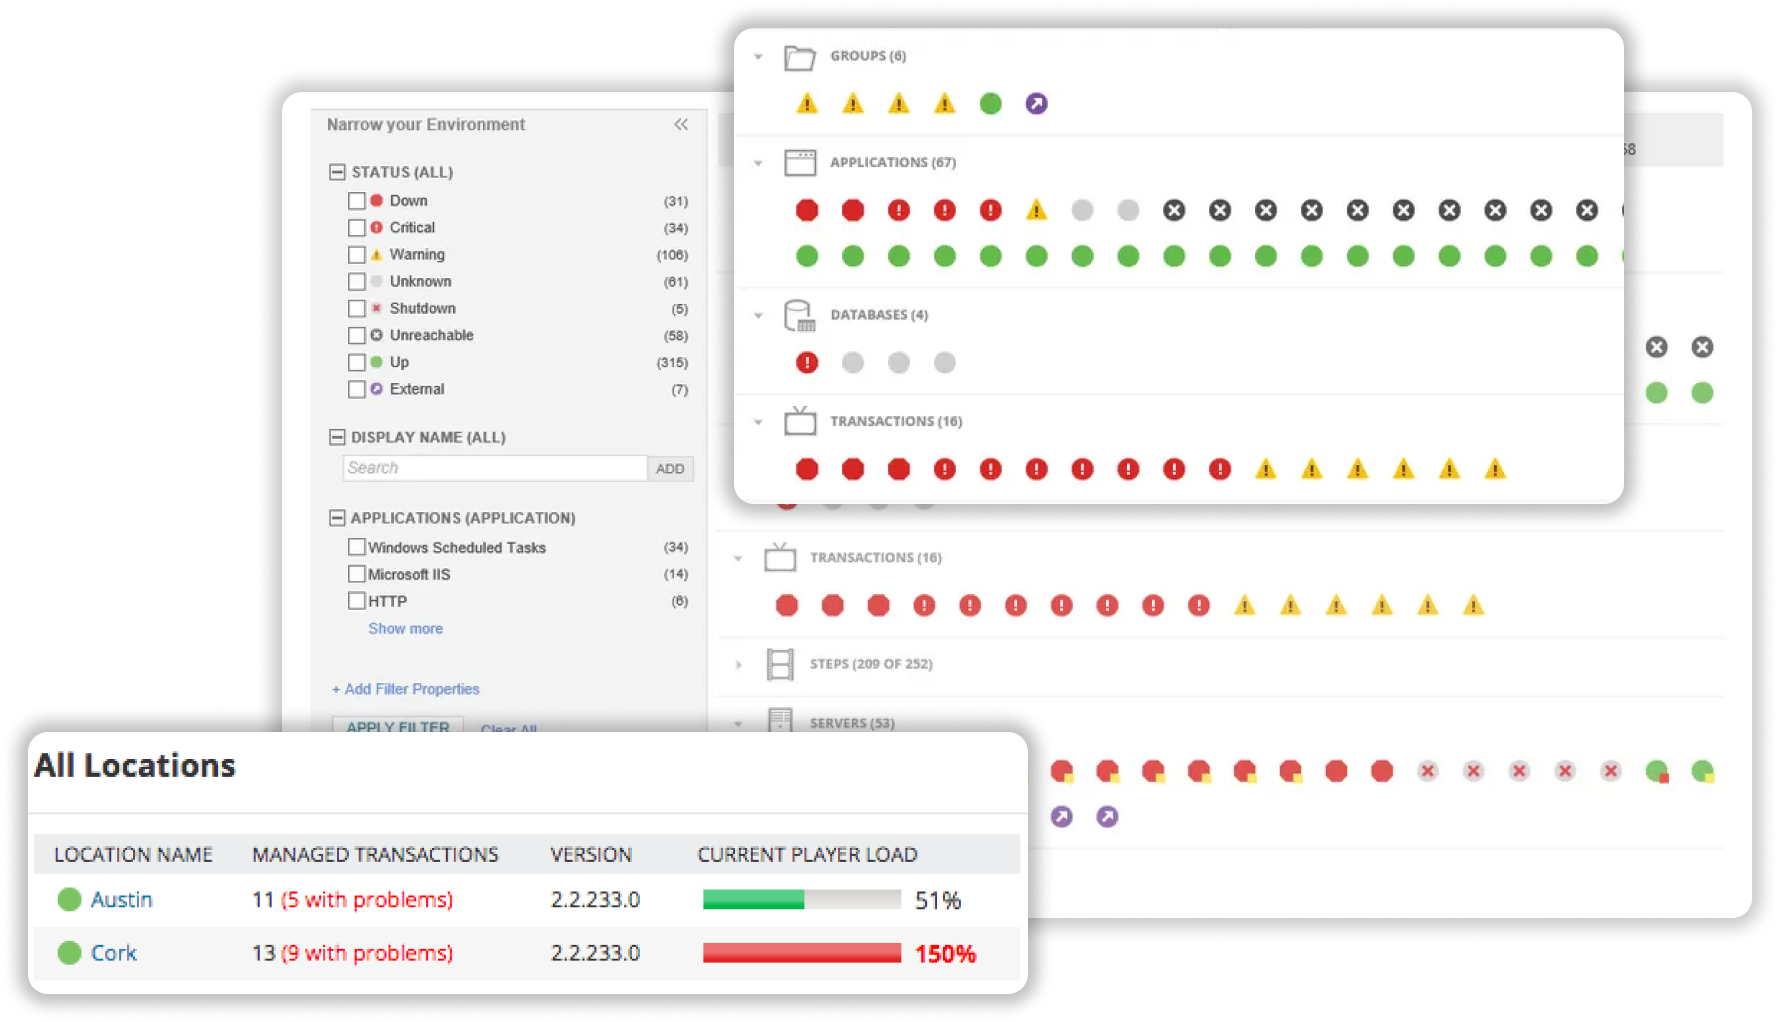Click the first red down icon in Applications
The height and width of the screenshot is (1022, 1781).
(807, 210)
